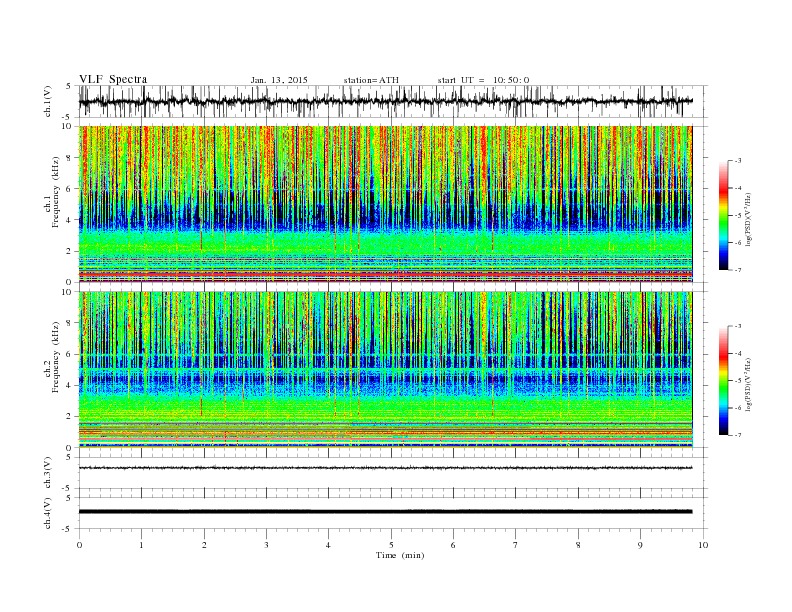This screenshot has height=612, width=792.
Task: Click the time axis tick label "6"
Action: [454, 545]
